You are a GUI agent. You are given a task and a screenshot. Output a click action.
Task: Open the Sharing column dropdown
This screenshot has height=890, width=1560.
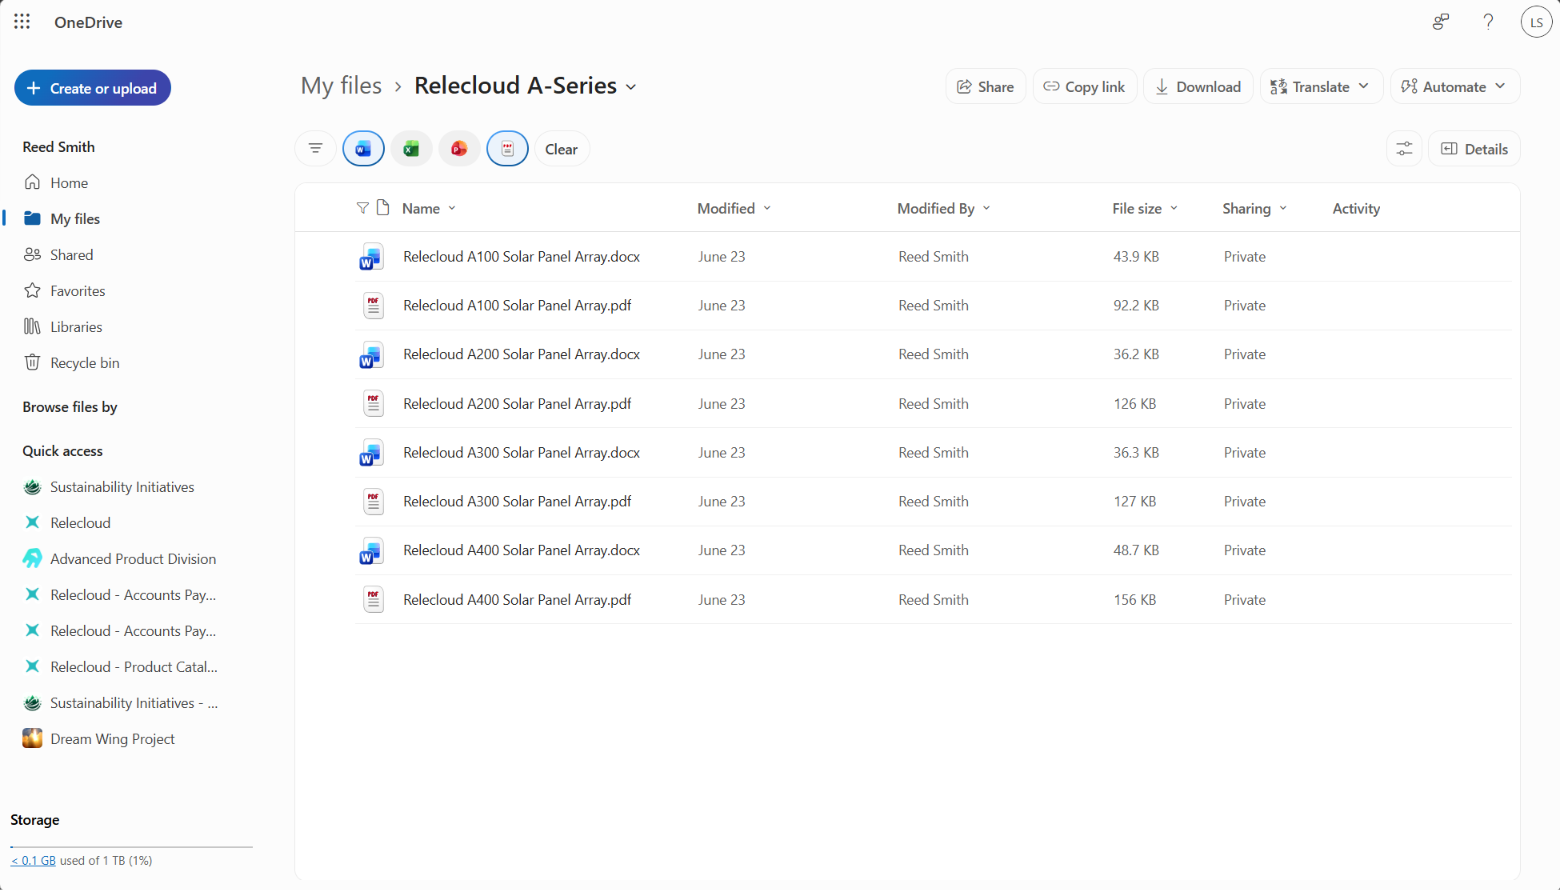click(1255, 208)
